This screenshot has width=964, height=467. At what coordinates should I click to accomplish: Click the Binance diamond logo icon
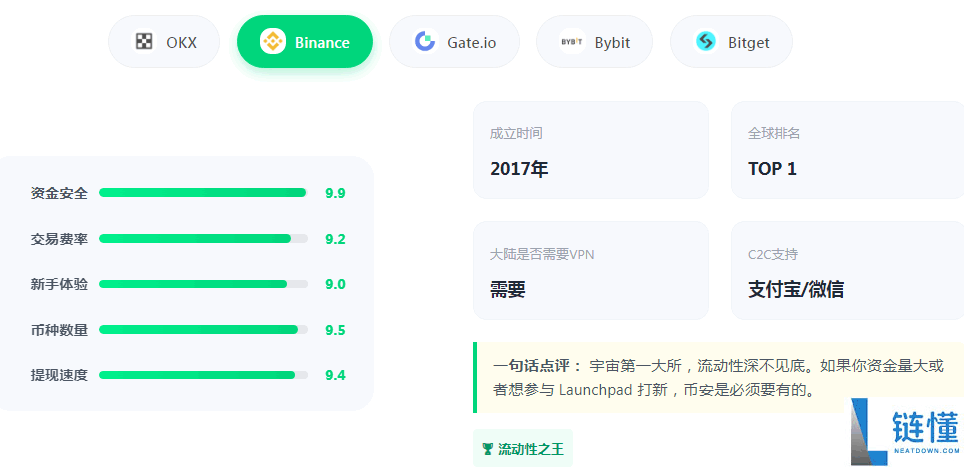point(272,42)
